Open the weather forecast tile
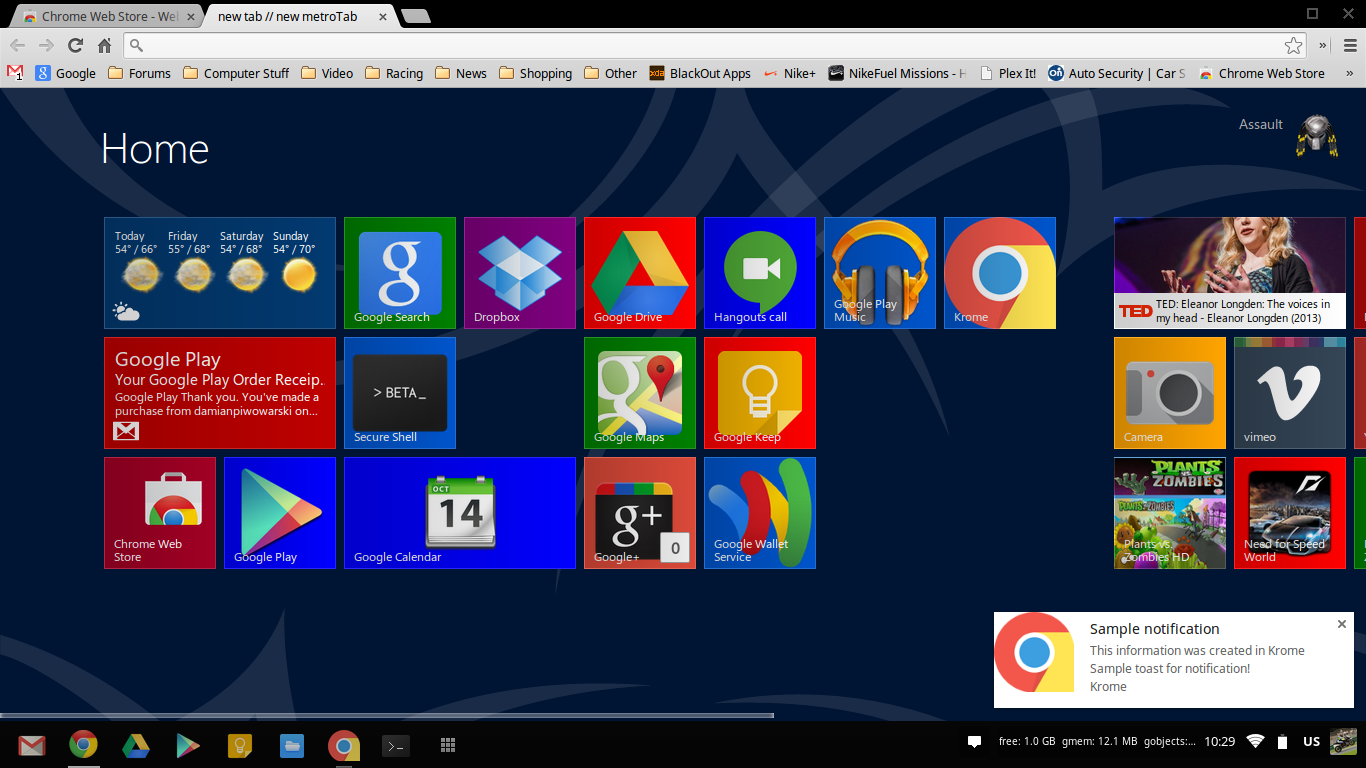Screen dimensions: 1366x768 coord(220,273)
